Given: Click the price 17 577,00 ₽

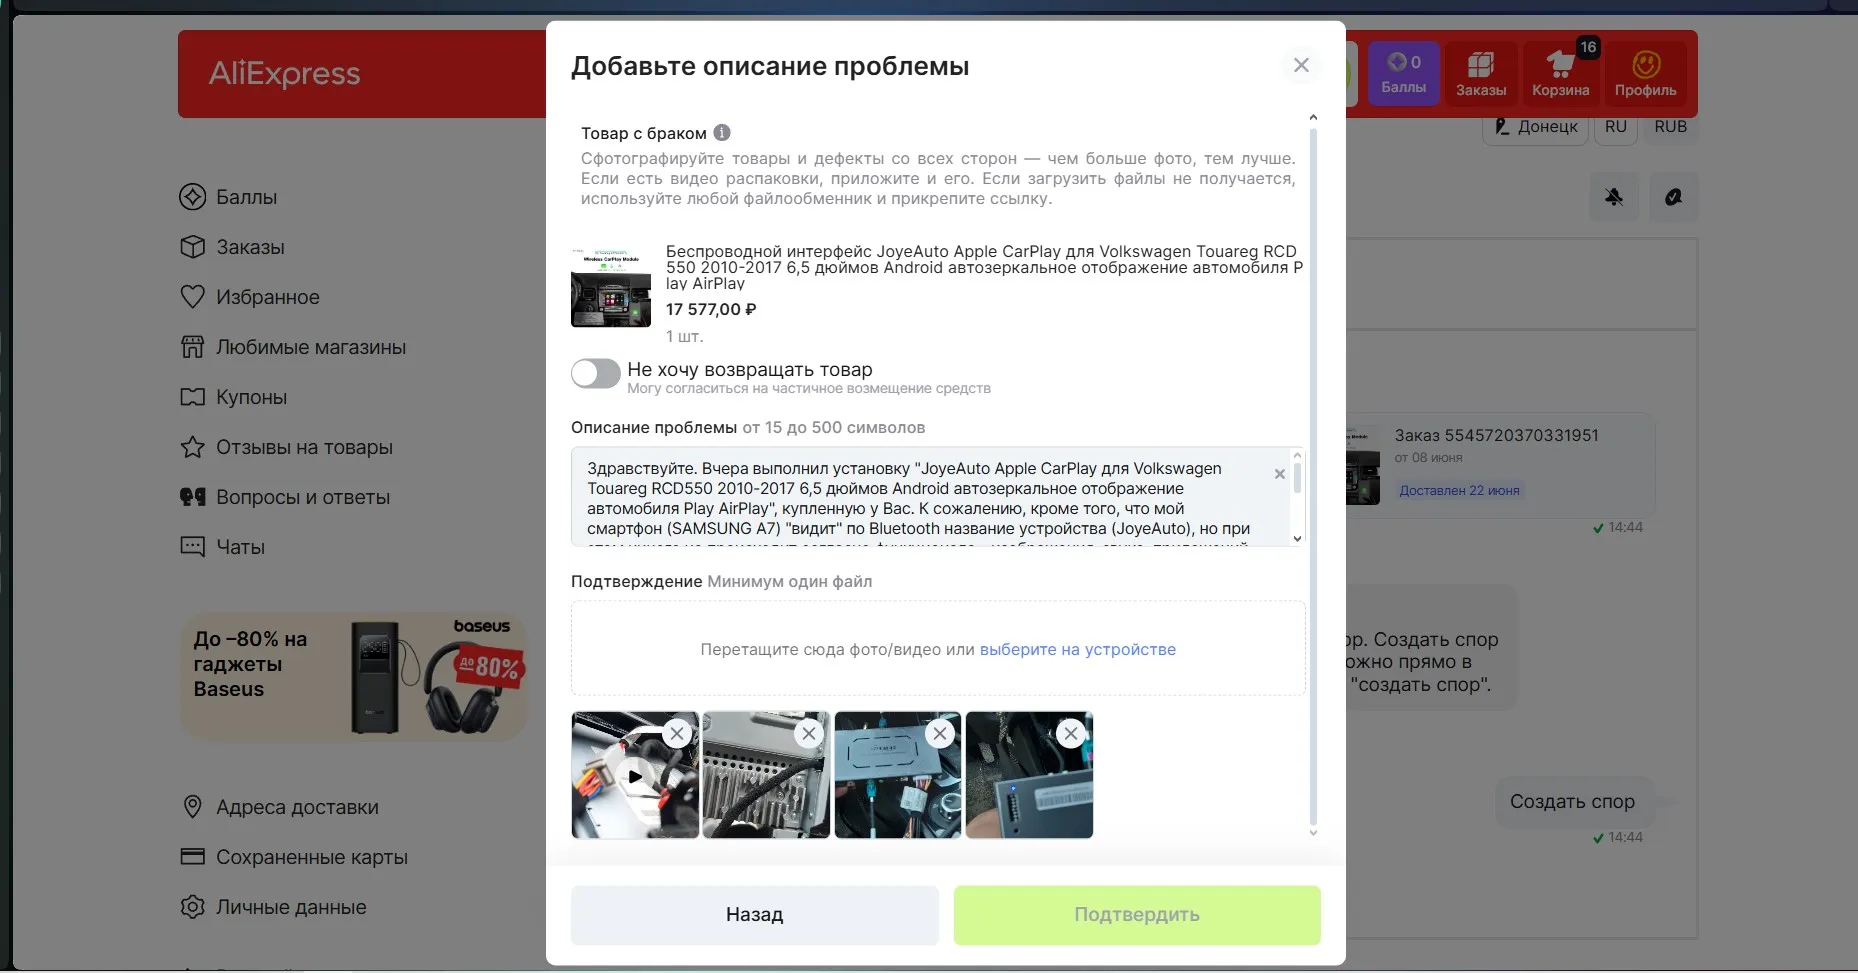Looking at the screenshot, I should [x=711, y=310].
